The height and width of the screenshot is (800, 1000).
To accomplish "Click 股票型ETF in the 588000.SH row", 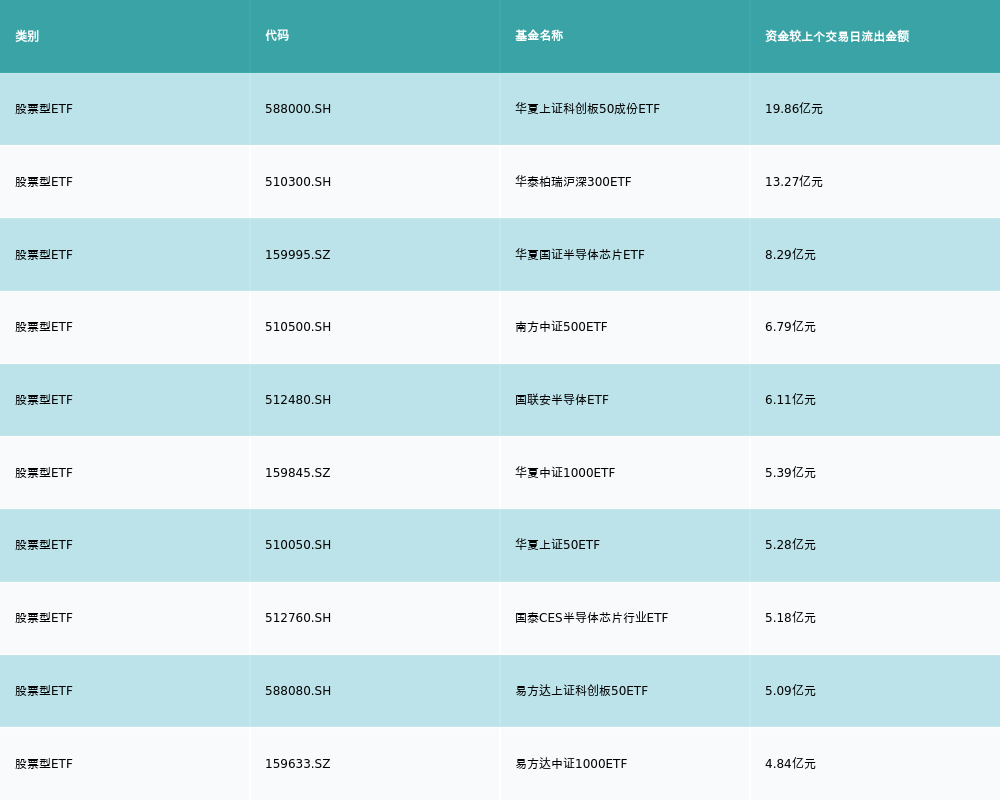I will (44, 109).
